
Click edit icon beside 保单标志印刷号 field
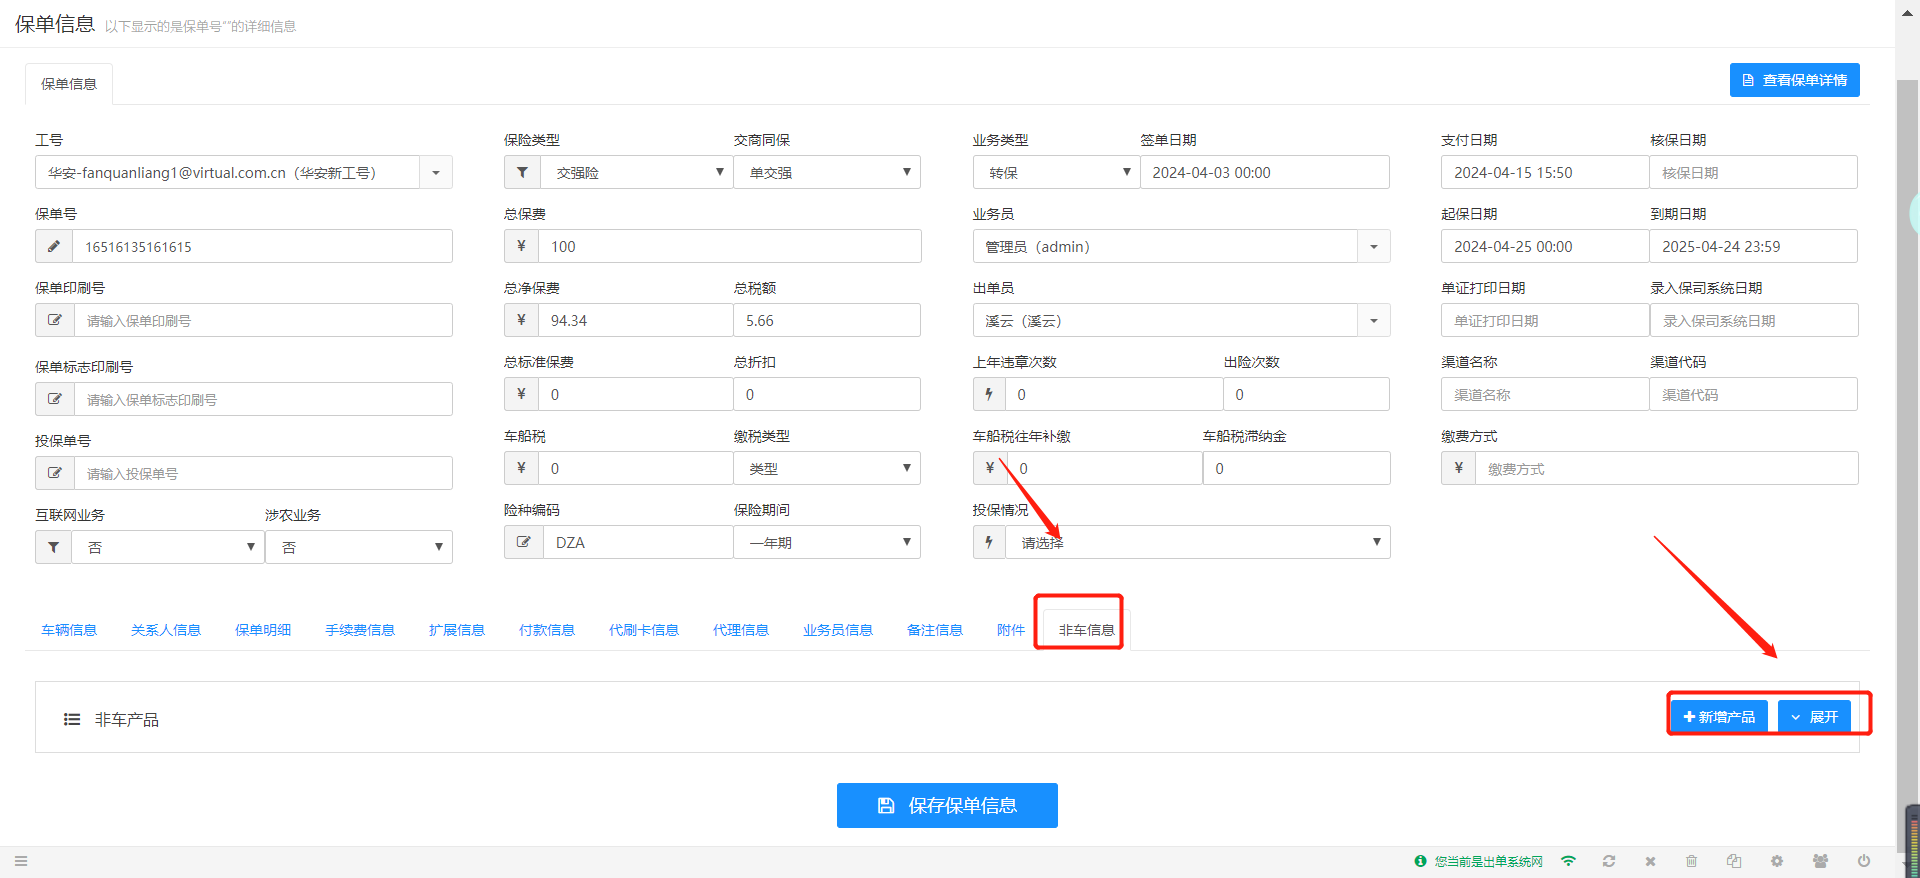[x=54, y=399]
